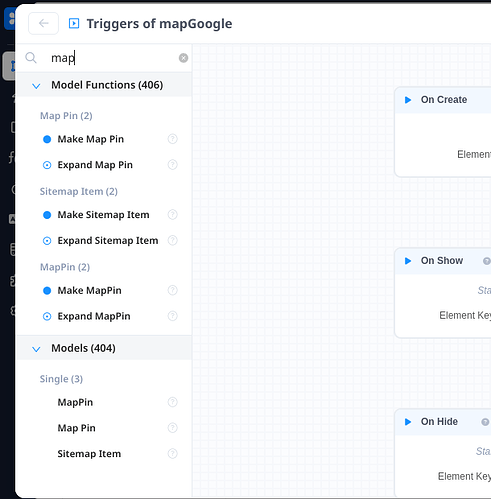
Task: Click the play icon on On Create
Action: [x=408, y=100]
